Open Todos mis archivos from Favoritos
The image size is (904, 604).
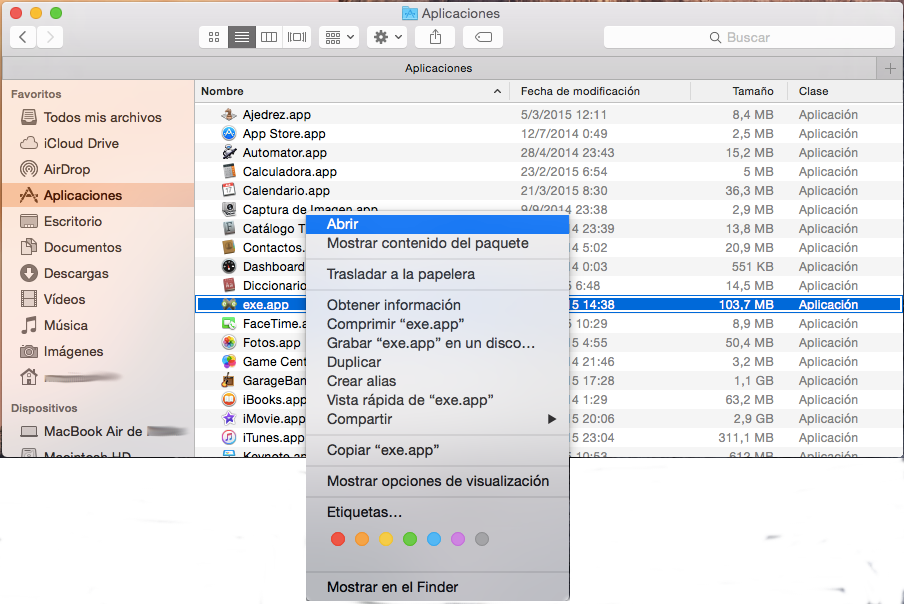(90, 117)
